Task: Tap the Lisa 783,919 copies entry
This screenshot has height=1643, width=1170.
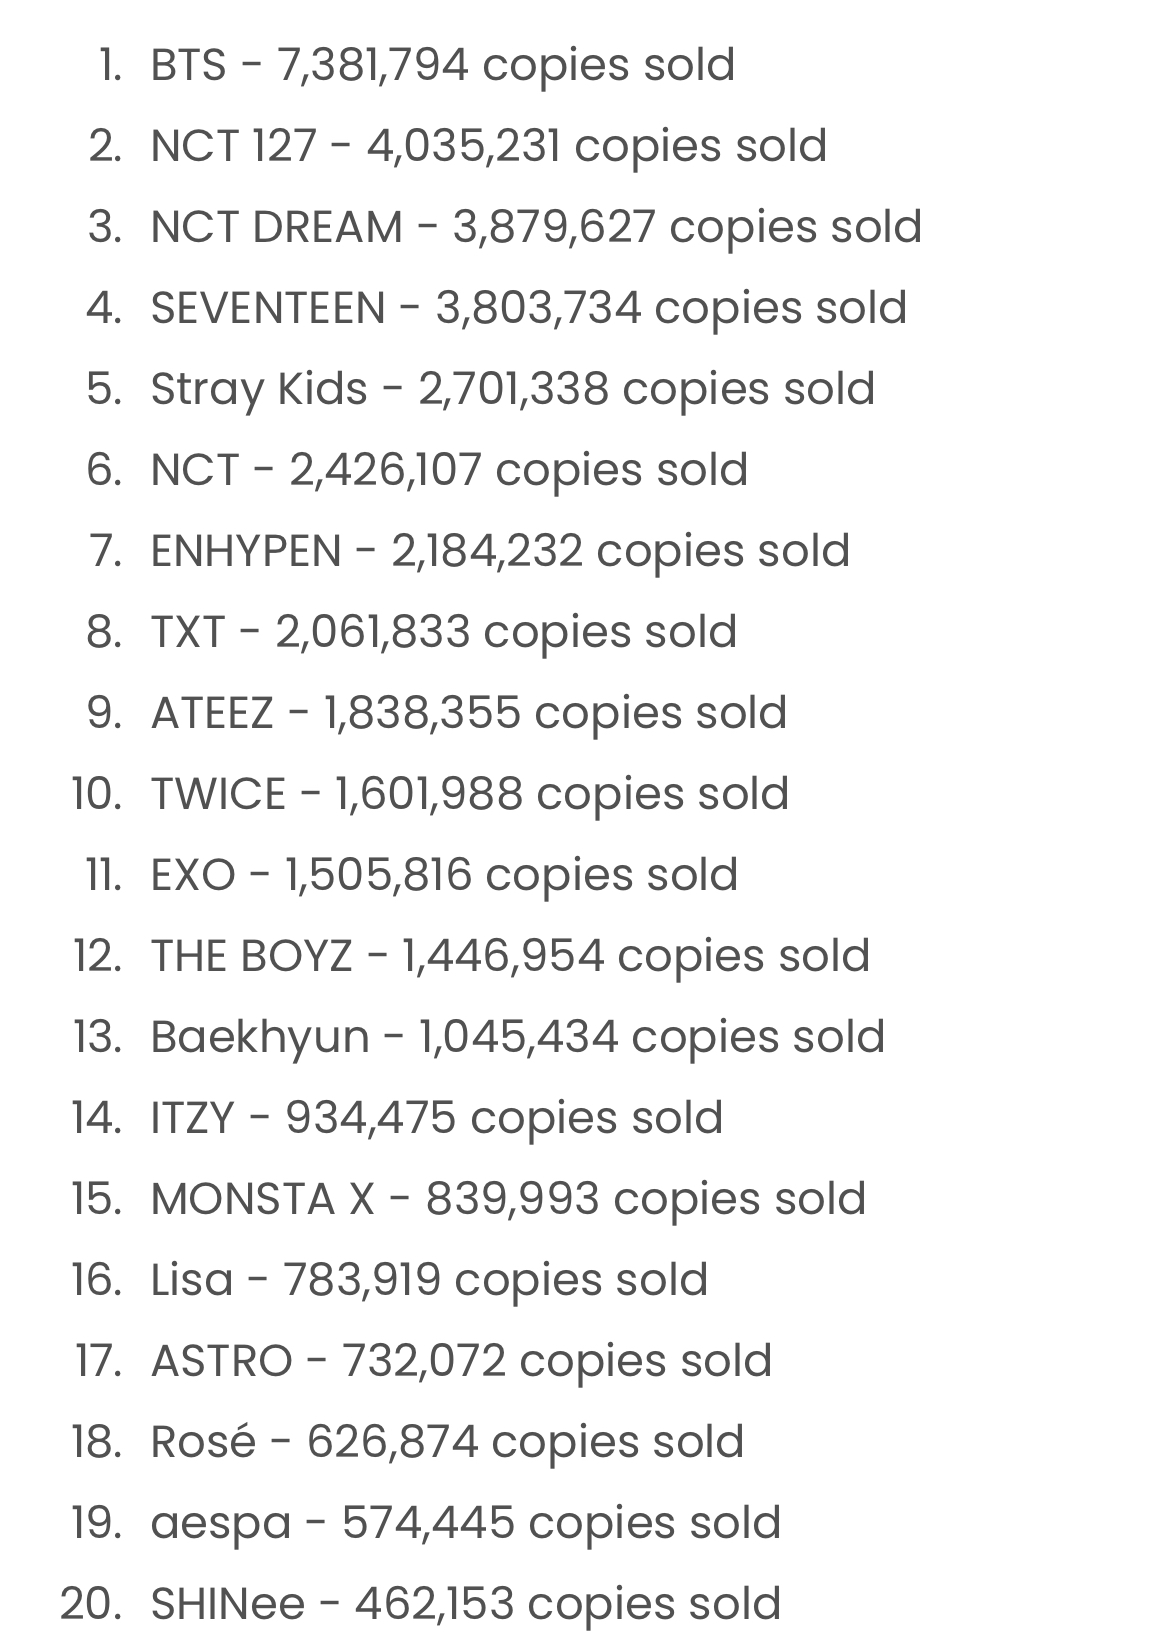Action: 429,1281
